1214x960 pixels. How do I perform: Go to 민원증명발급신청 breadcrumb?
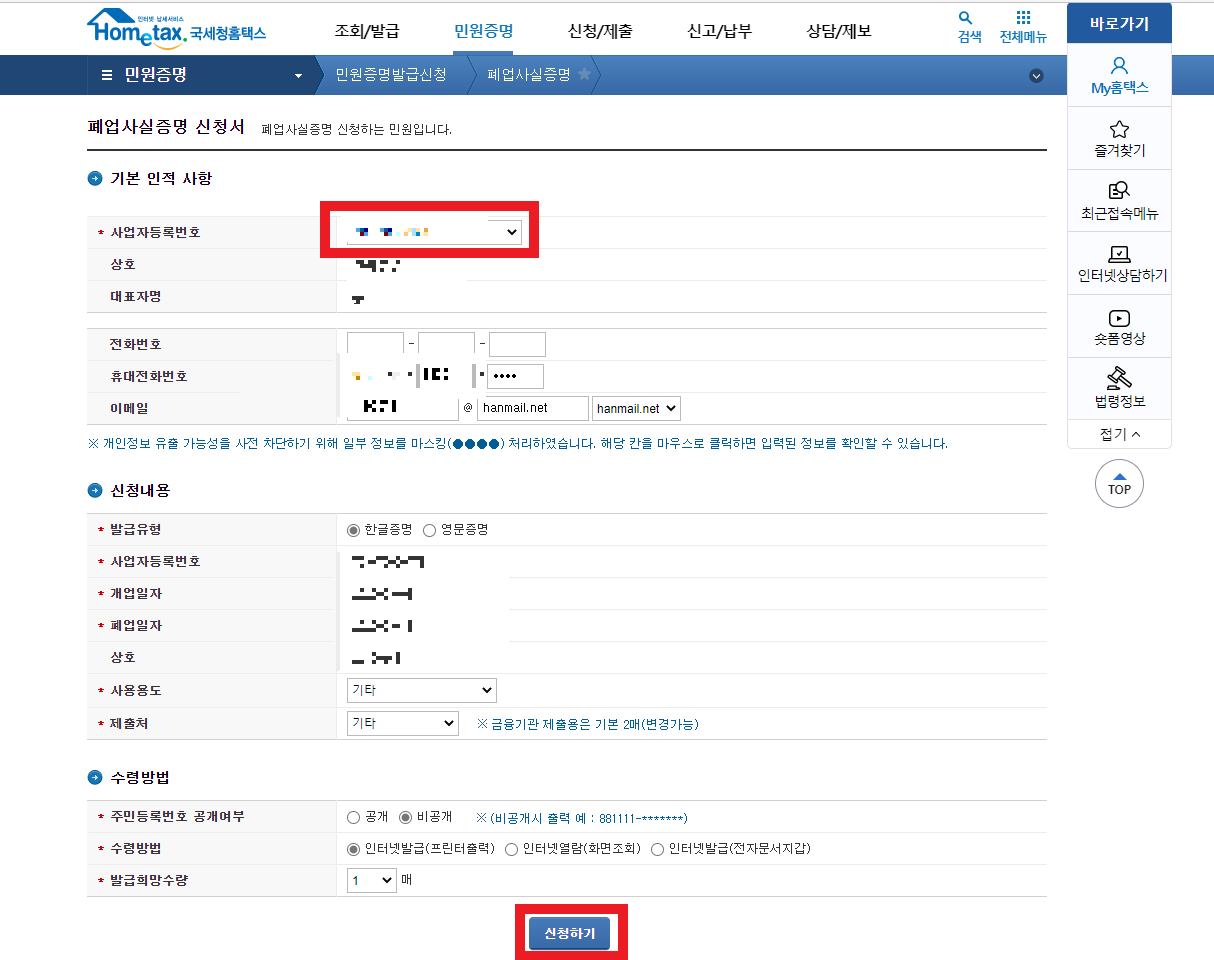tap(391, 75)
